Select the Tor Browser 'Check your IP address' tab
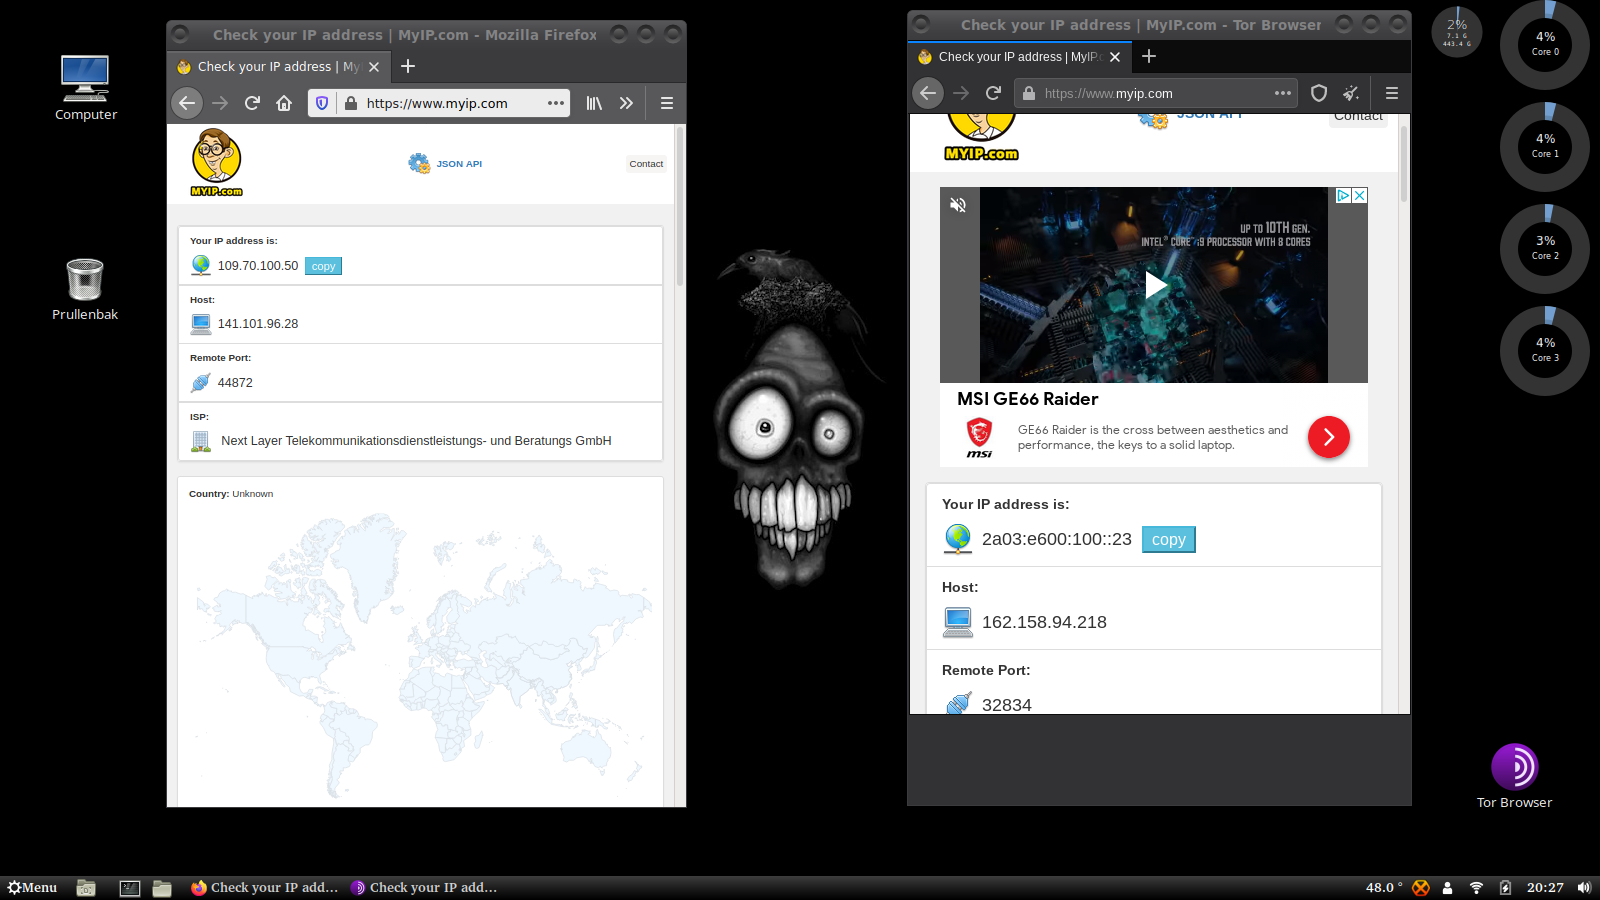This screenshot has width=1600, height=900. click(x=1020, y=57)
